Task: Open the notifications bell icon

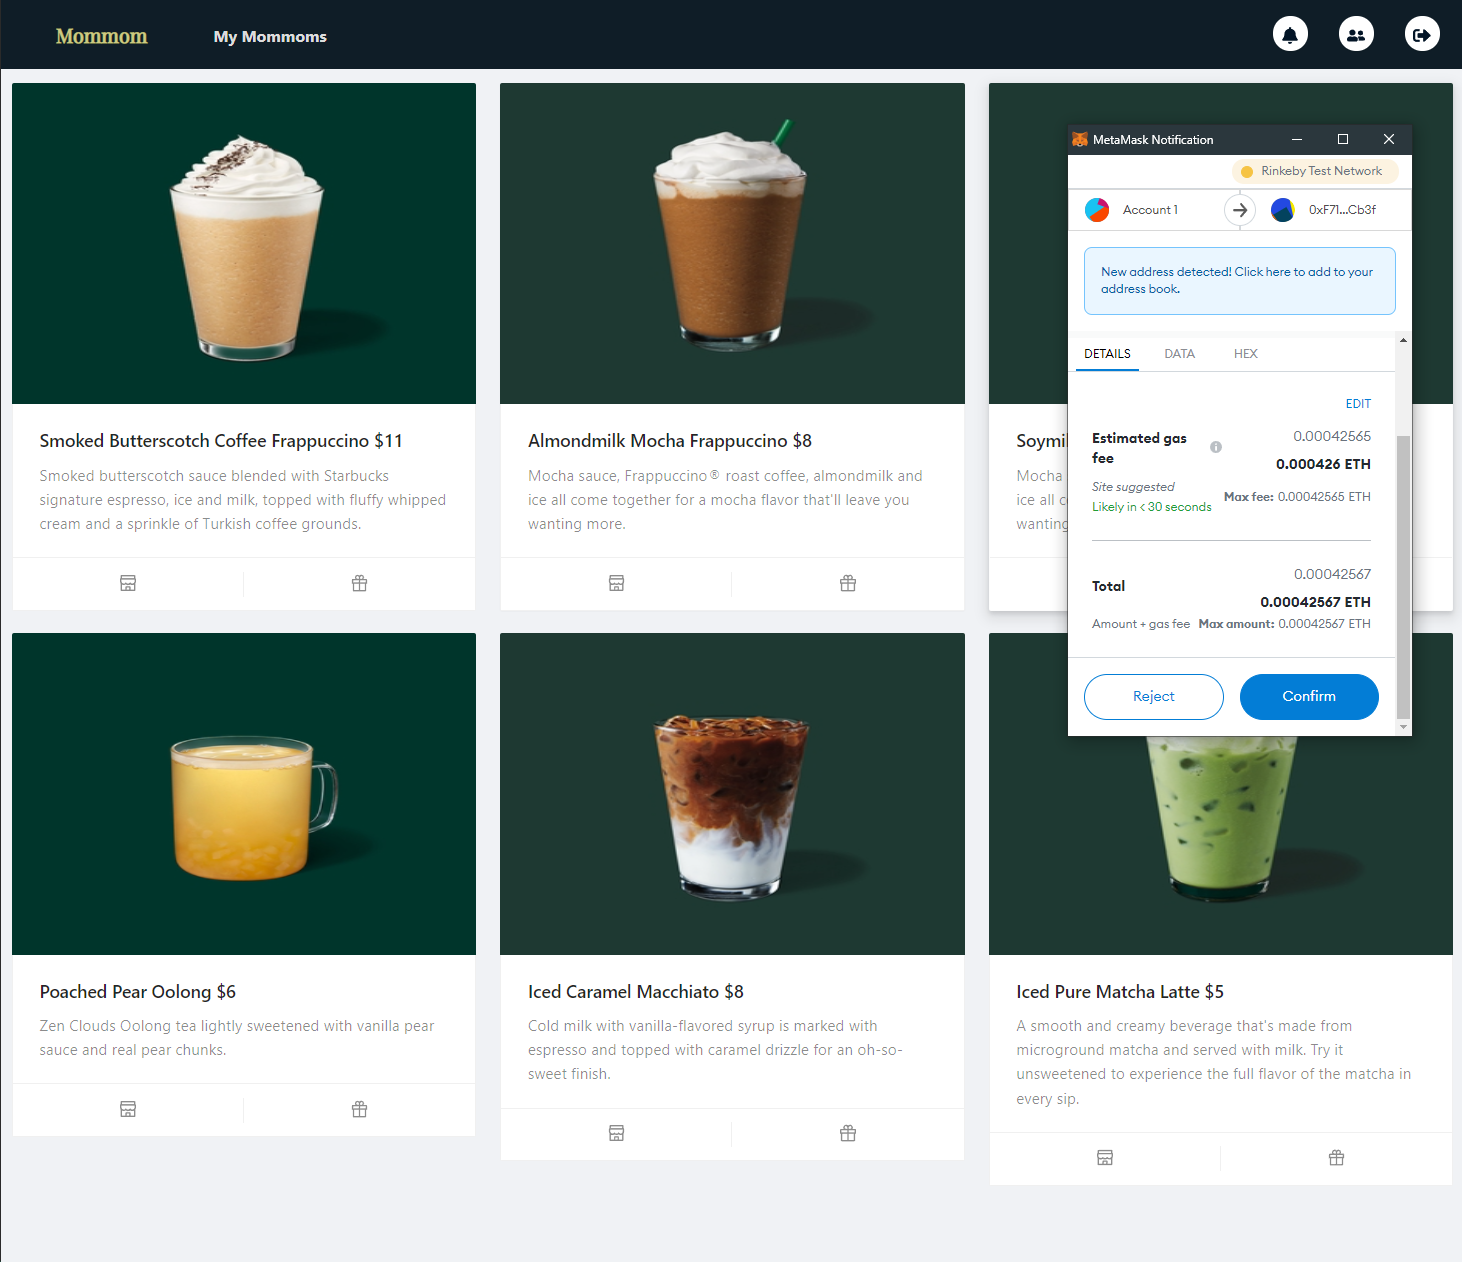Action: (1290, 35)
